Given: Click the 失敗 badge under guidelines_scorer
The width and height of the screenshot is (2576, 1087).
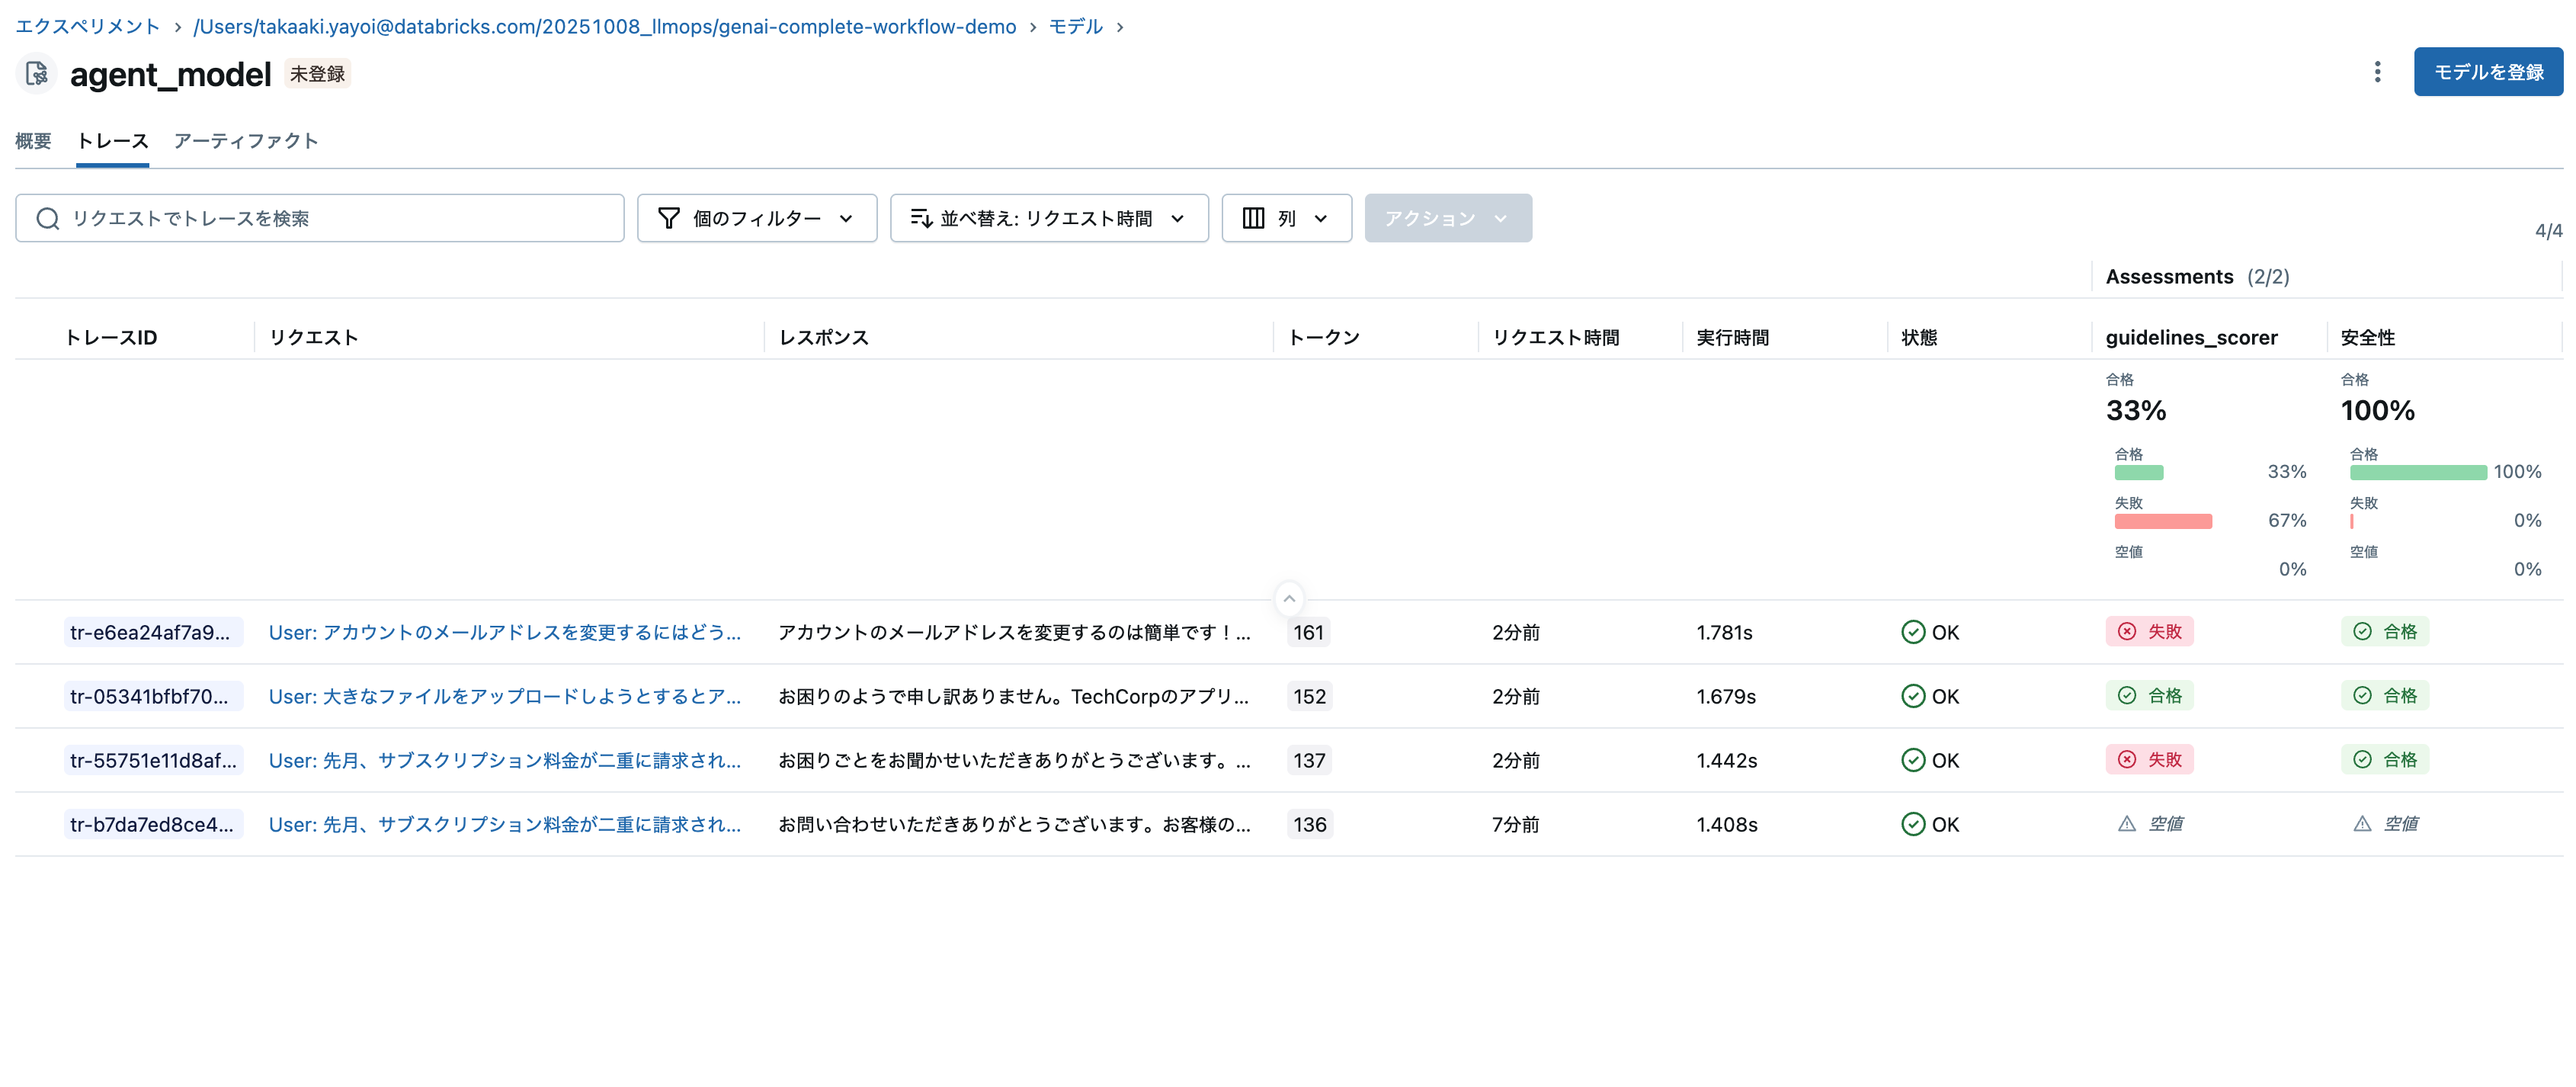Looking at the screenshot, I should point(2150,631).
